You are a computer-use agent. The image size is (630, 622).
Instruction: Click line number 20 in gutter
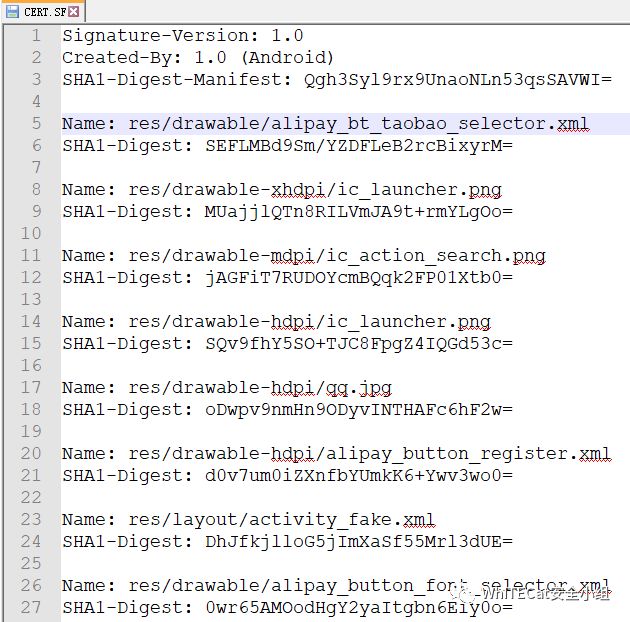(31, 454)
